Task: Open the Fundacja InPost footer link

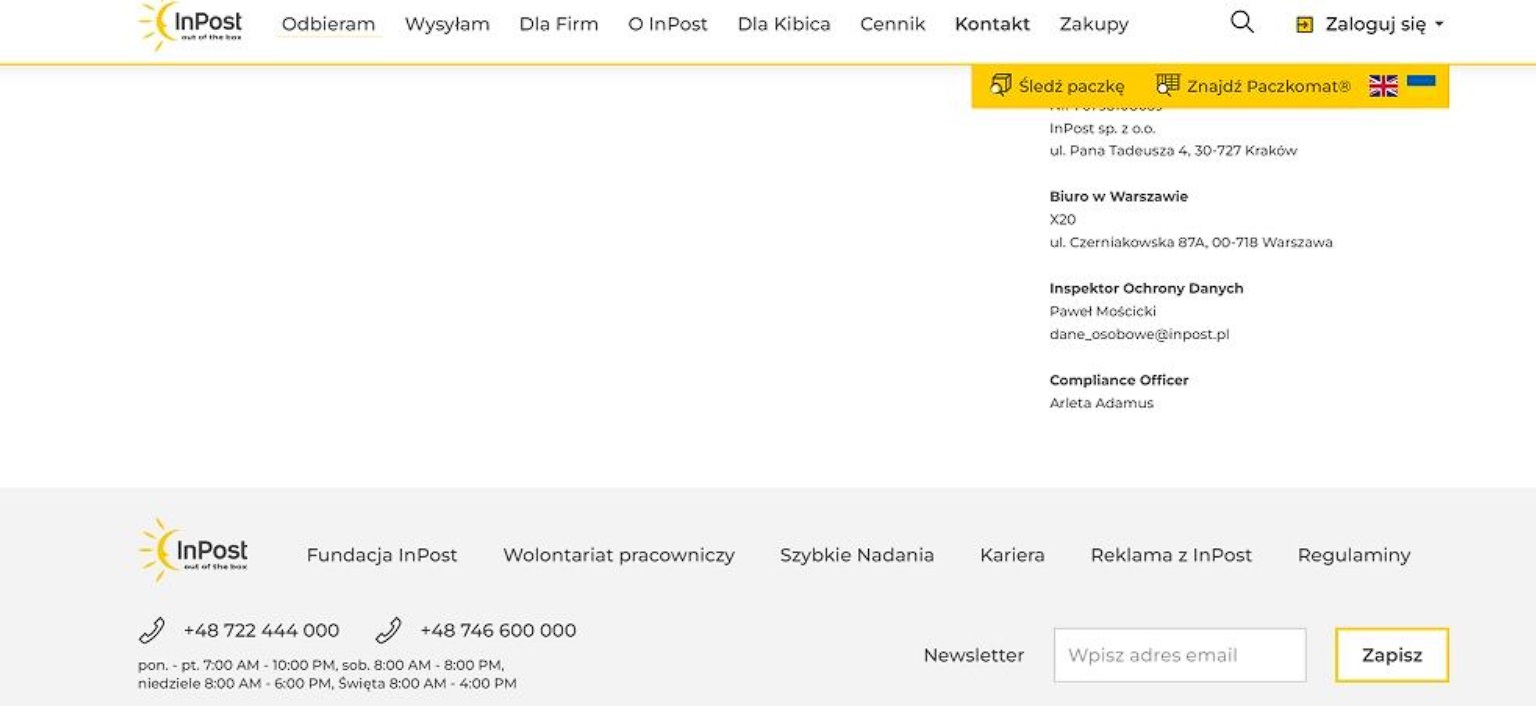Action: pos(382,555)
